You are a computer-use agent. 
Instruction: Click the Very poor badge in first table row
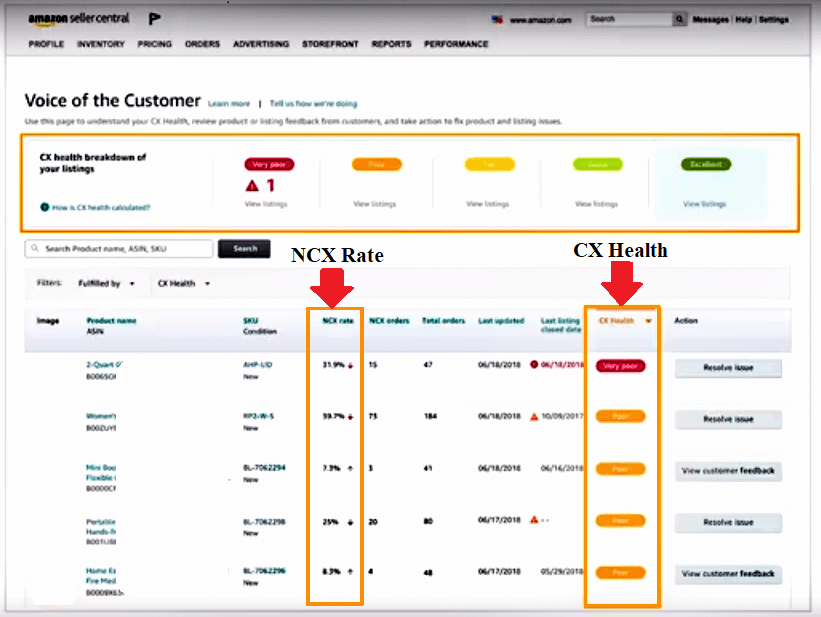point(621,367)
